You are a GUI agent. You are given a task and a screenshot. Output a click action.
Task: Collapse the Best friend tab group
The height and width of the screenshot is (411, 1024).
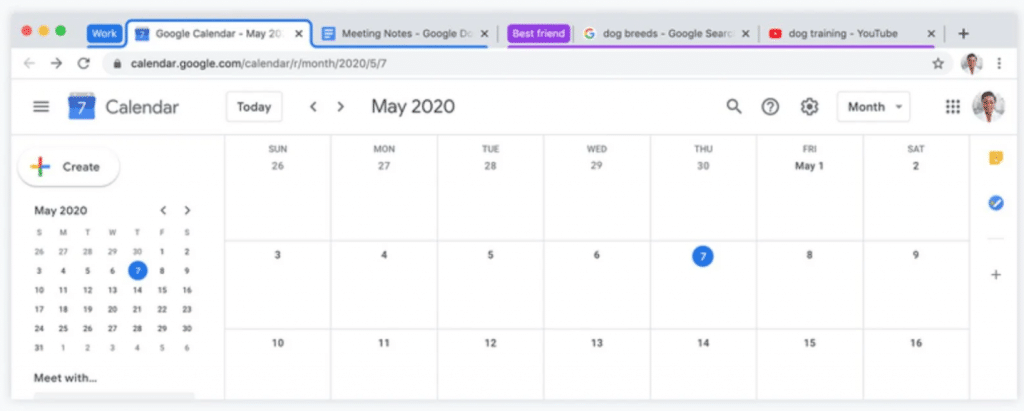tap(538, 33)
